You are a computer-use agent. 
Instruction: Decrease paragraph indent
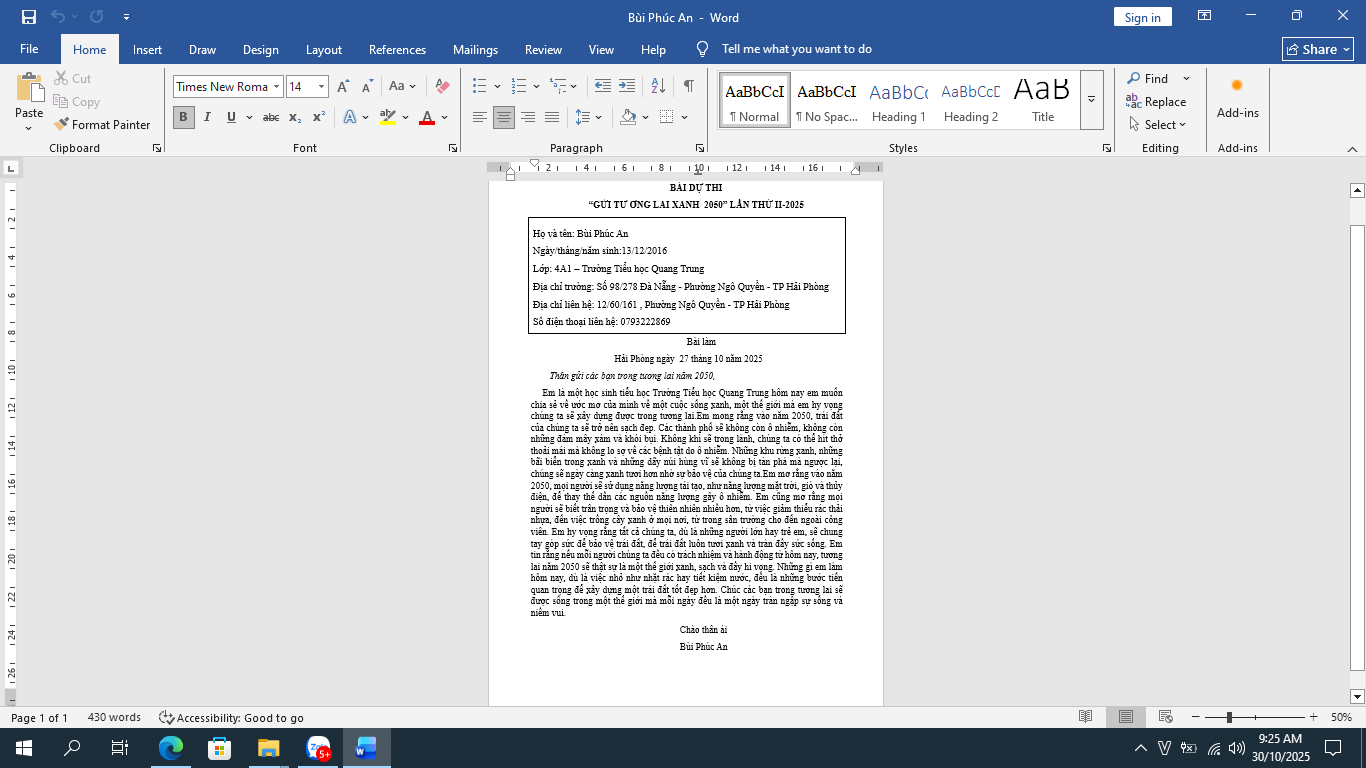click(602, 87)
